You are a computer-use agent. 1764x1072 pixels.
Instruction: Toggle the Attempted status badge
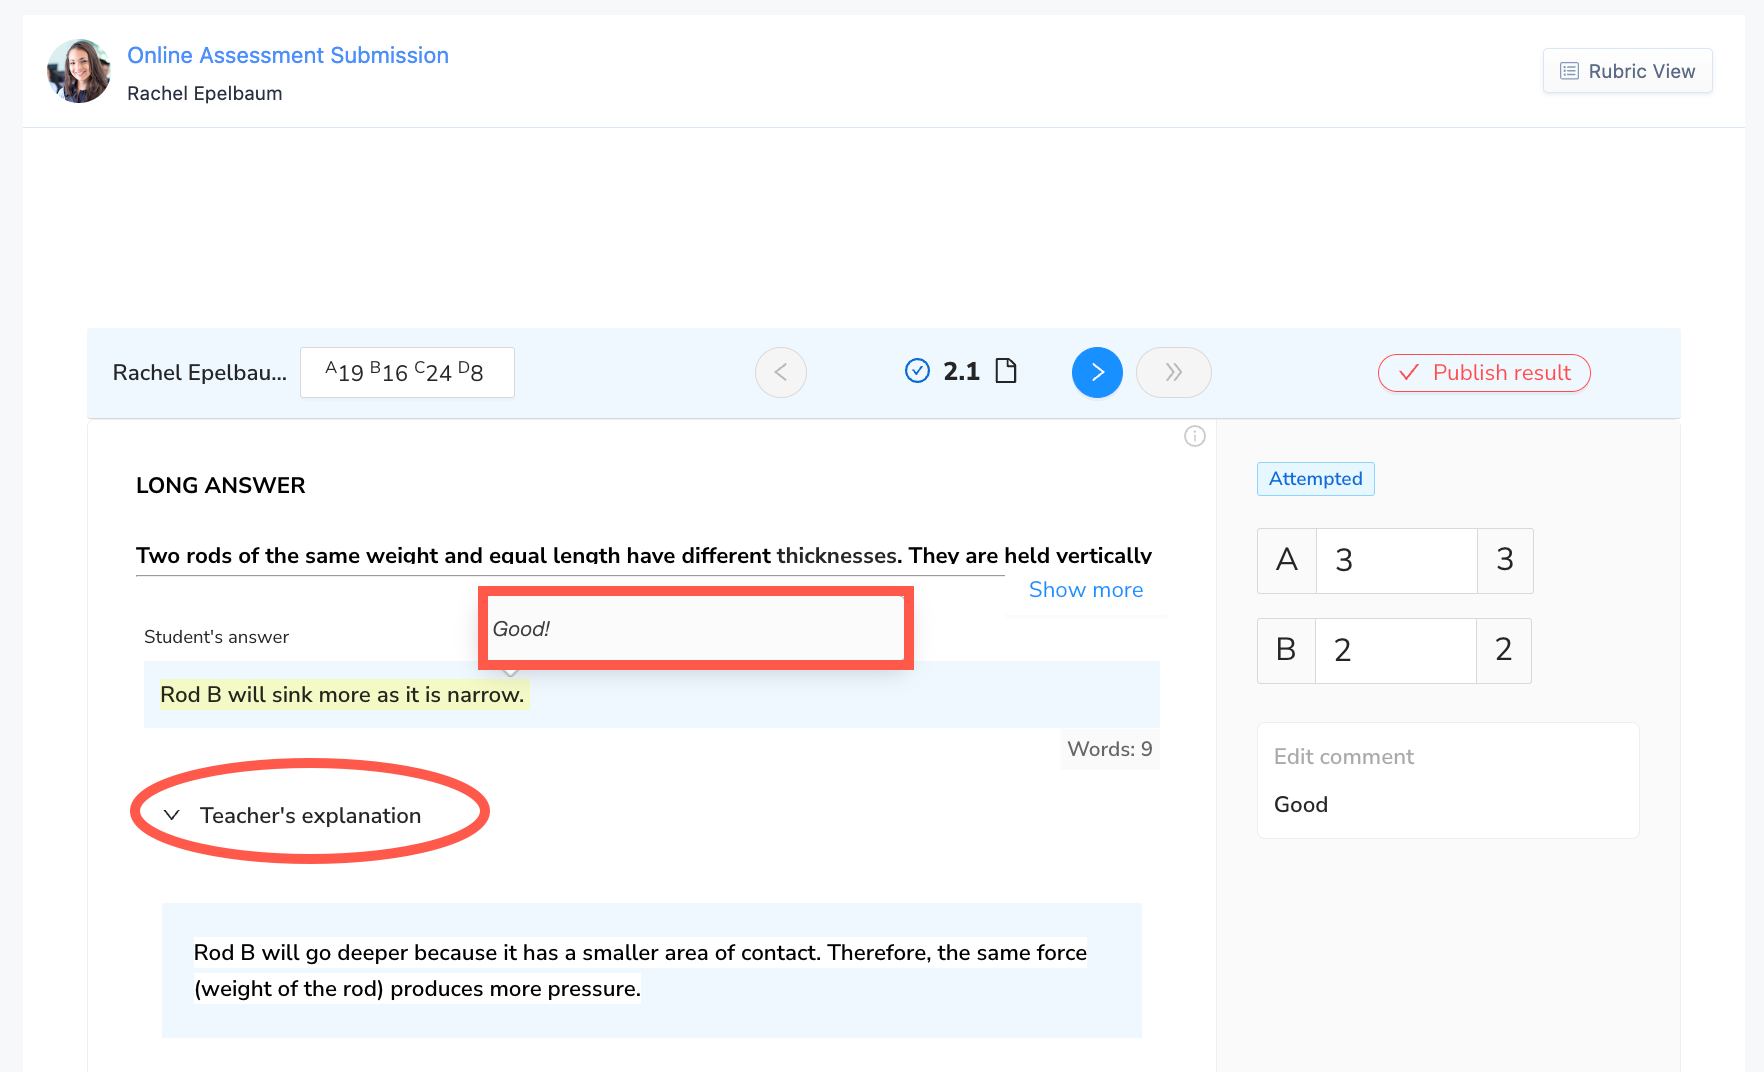(x=1315, y=478)
